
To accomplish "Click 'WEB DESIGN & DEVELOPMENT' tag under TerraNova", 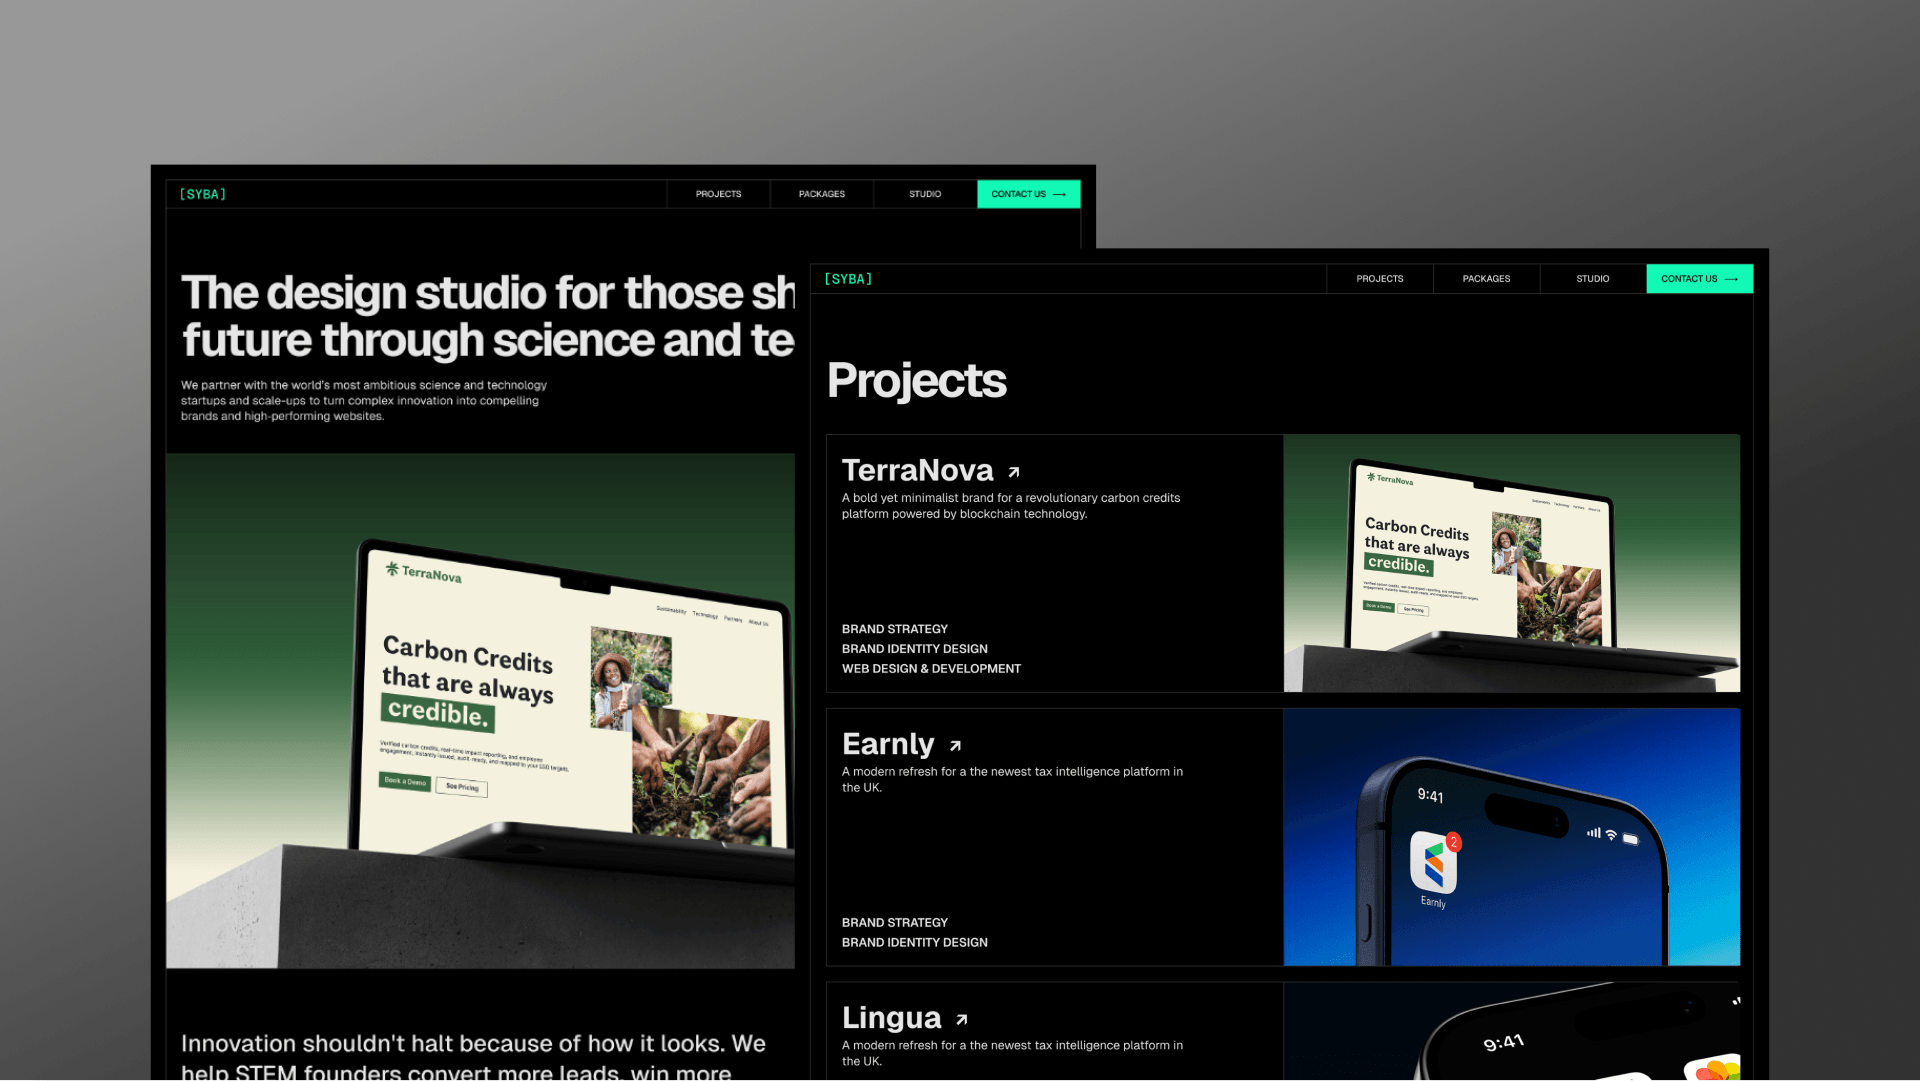I will click(931, 669).
